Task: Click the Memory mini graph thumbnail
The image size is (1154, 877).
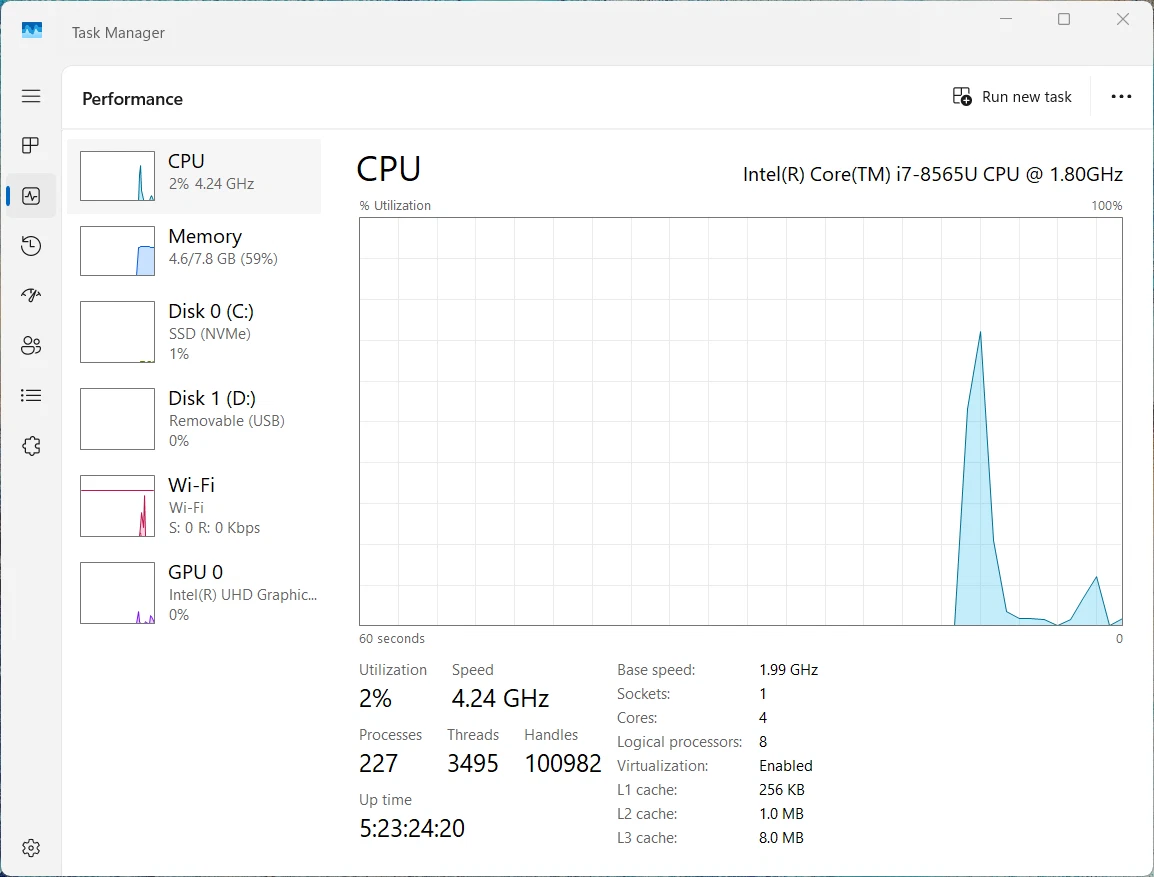Action: (118, 251)
